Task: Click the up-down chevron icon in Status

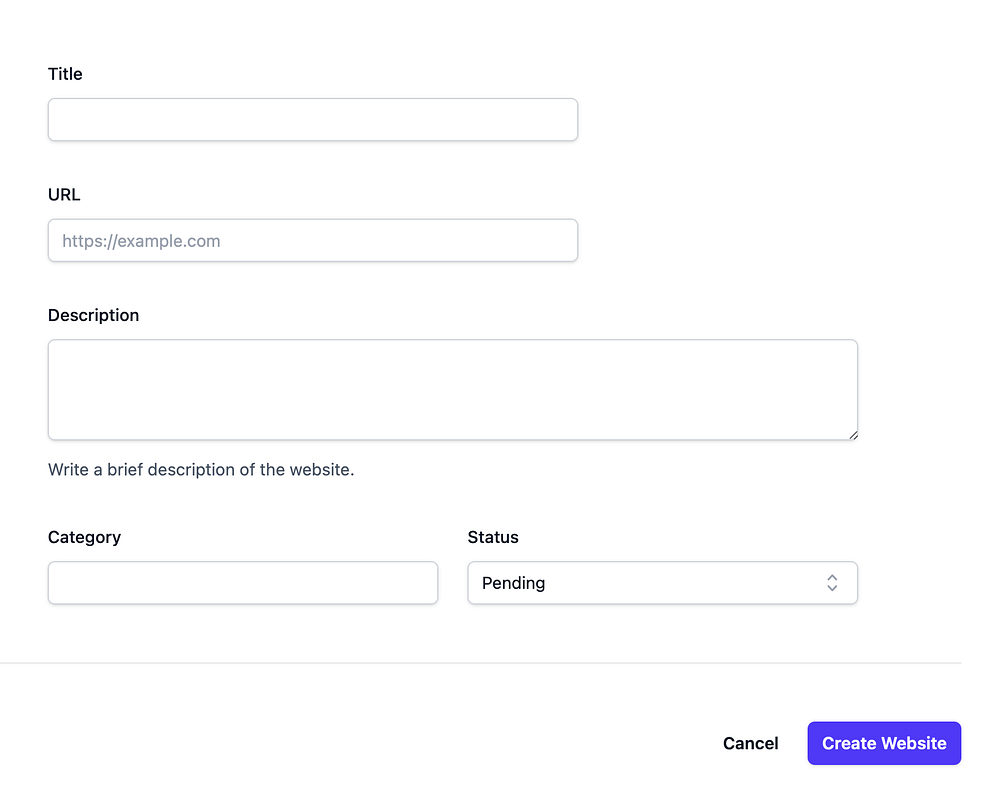Action: [831, 583]
